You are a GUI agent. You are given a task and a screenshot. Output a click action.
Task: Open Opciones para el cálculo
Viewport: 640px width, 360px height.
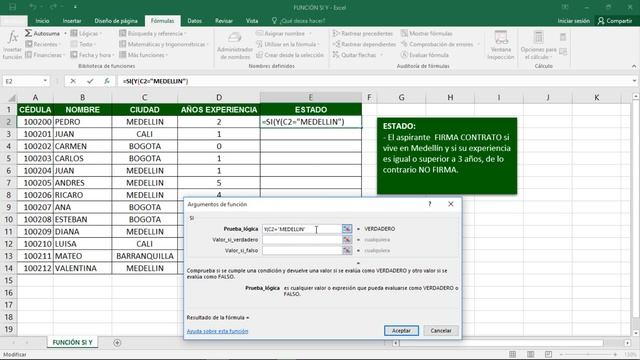point(539,46)
